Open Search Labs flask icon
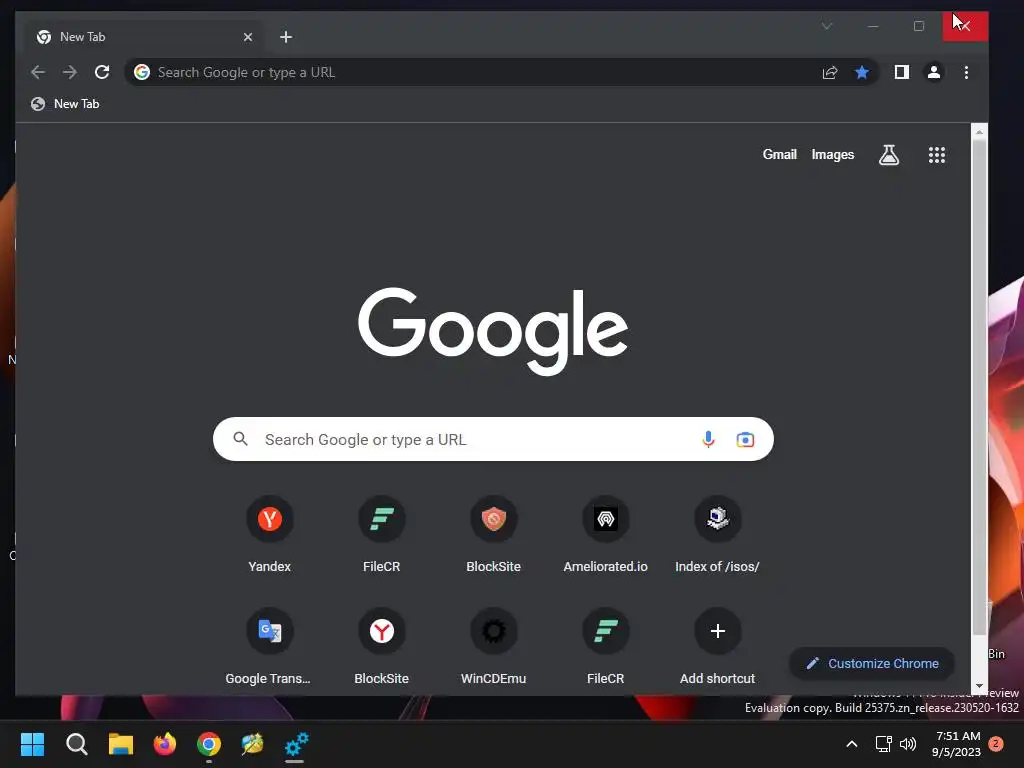Image resolution: width=1024 pixels, height=768 pixels. point(889,155)
